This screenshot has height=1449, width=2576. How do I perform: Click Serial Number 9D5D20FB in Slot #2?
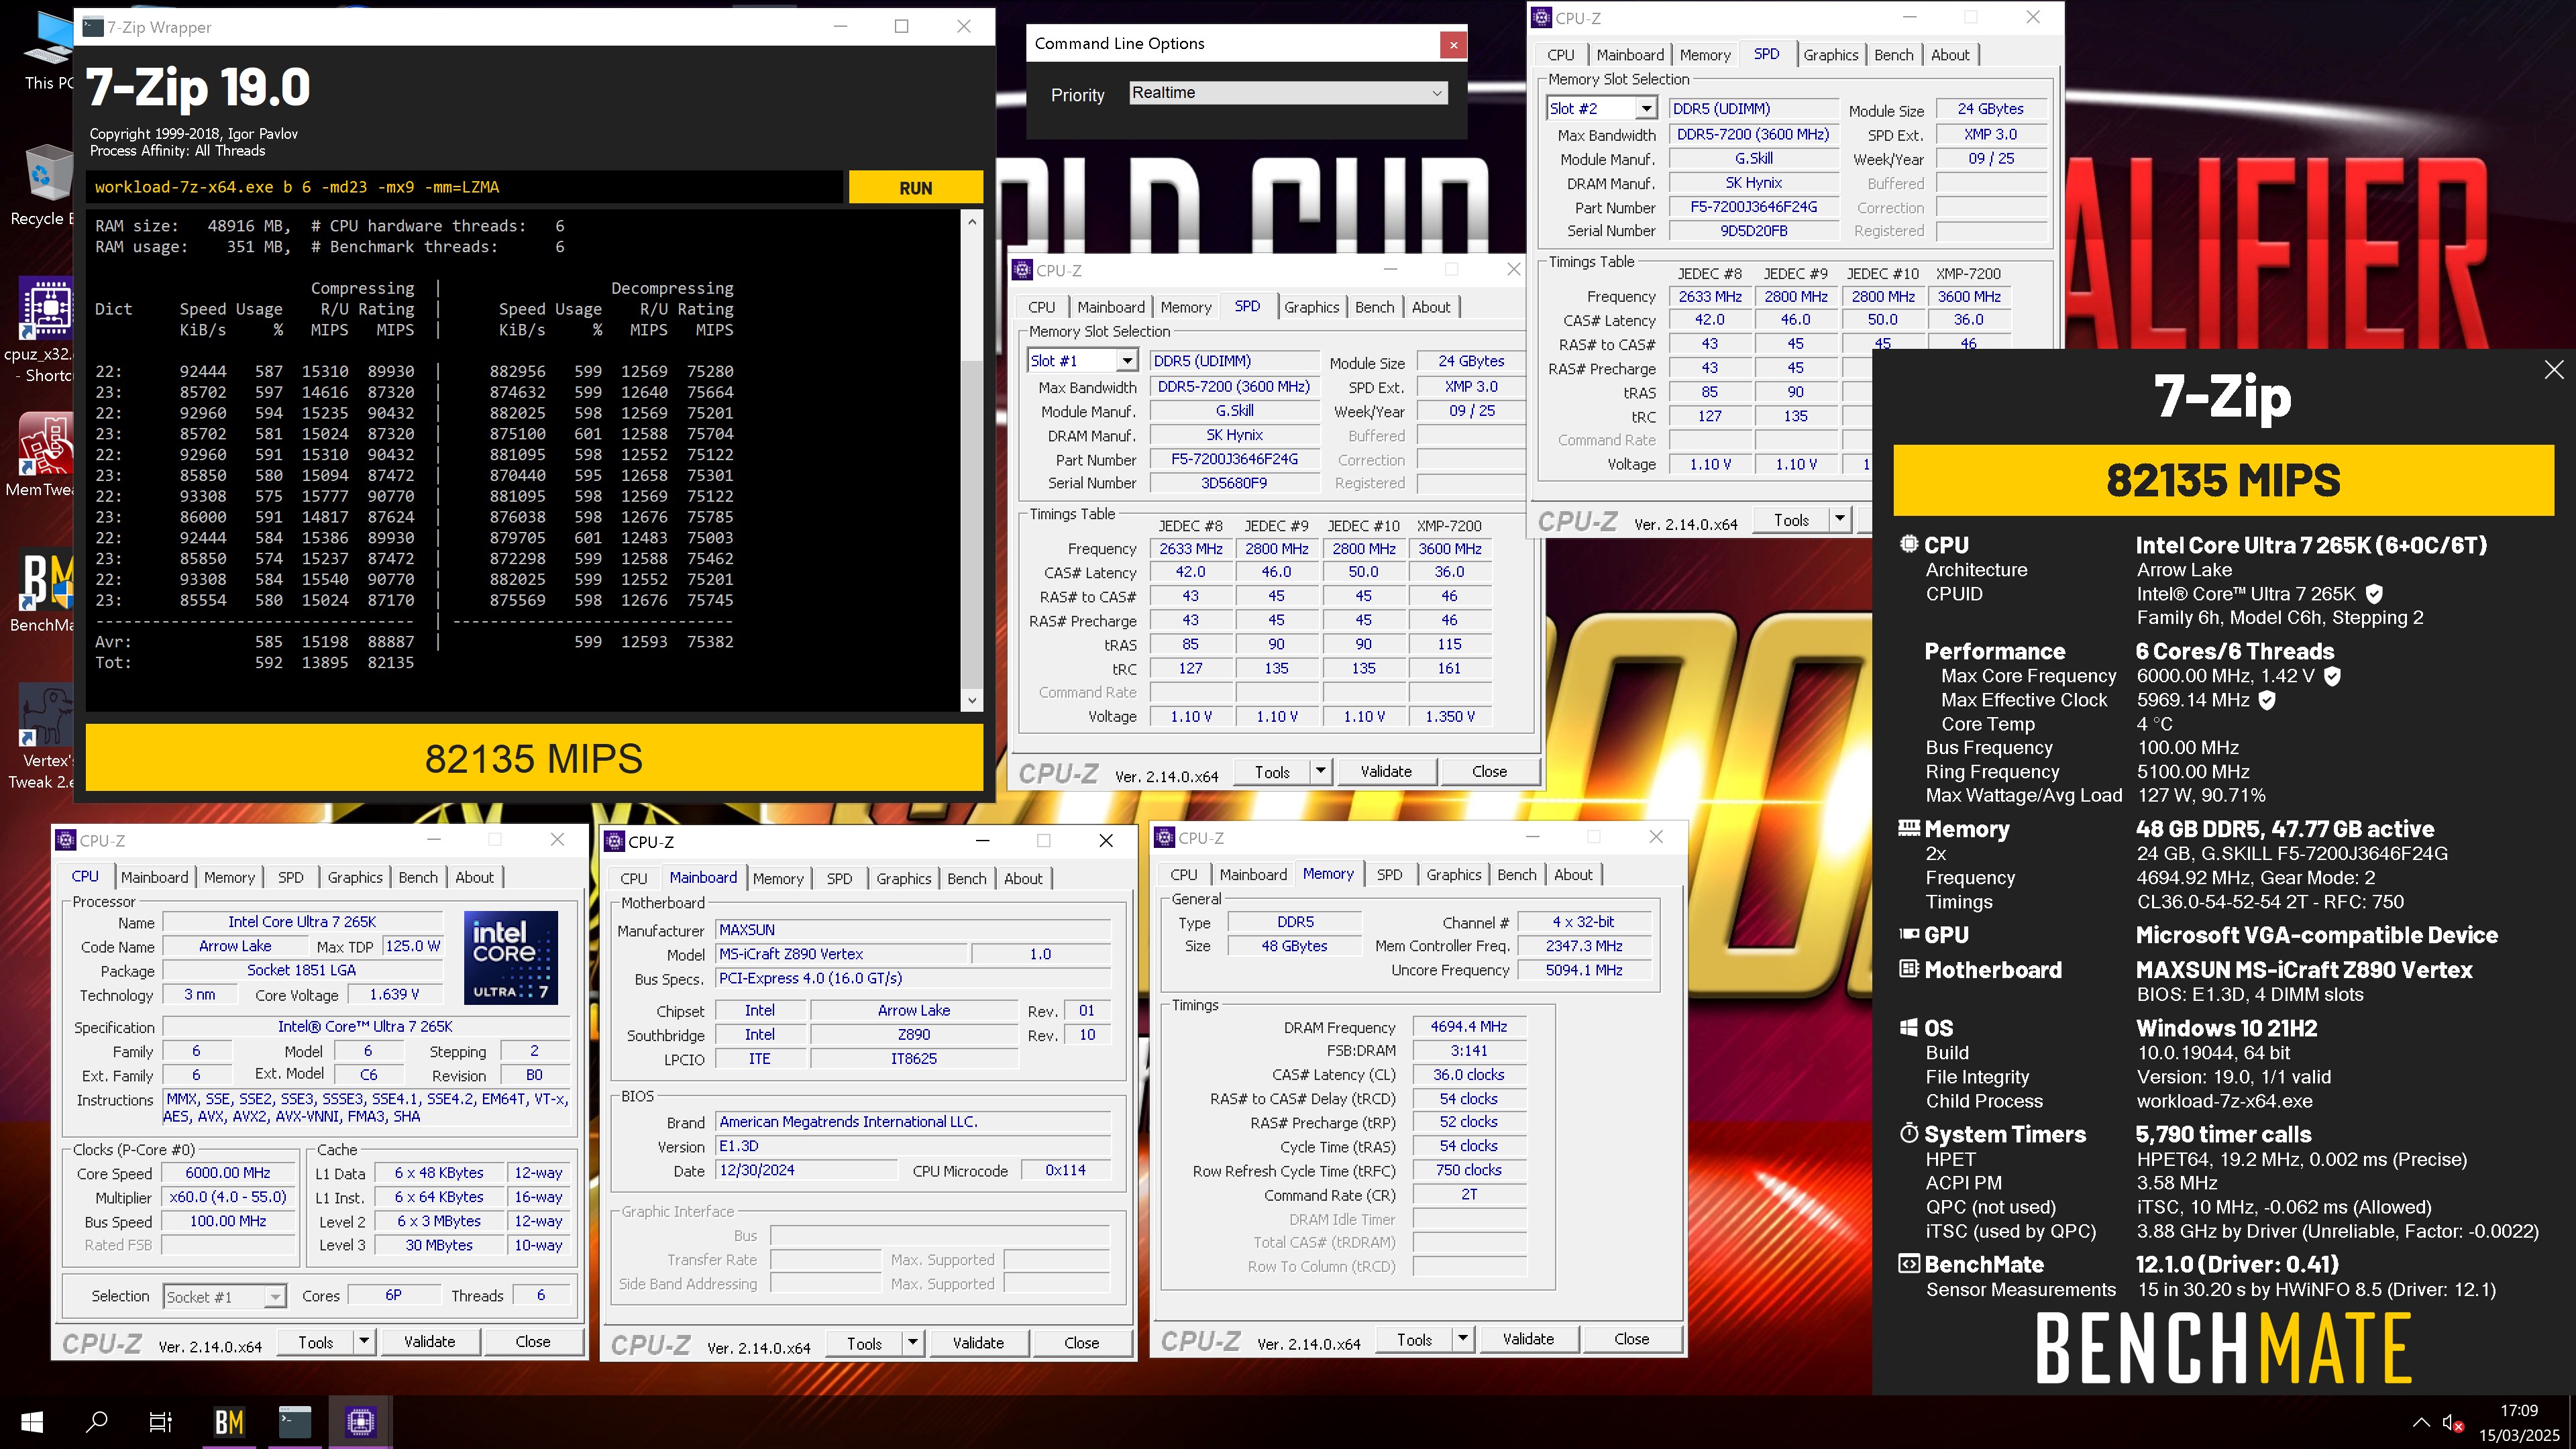1753,231
